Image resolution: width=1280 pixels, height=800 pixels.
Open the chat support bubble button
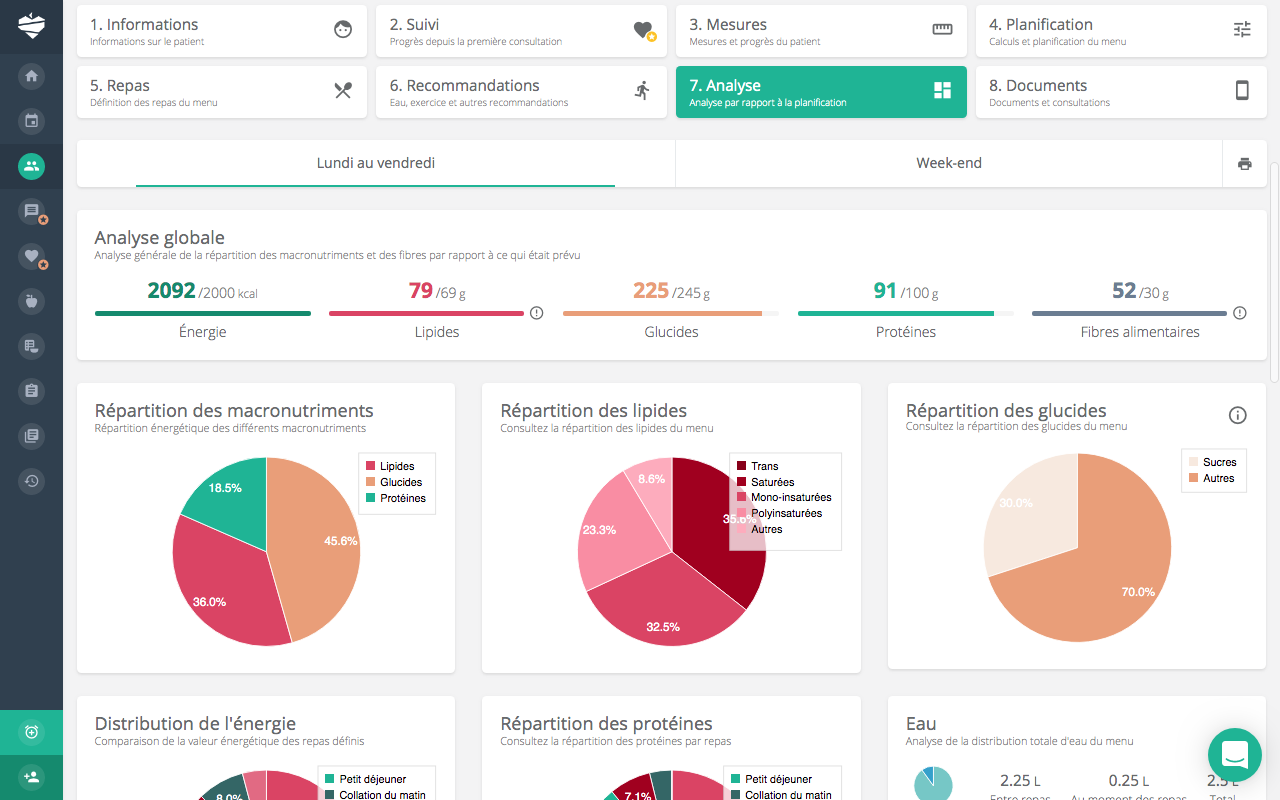point(1235,755)
